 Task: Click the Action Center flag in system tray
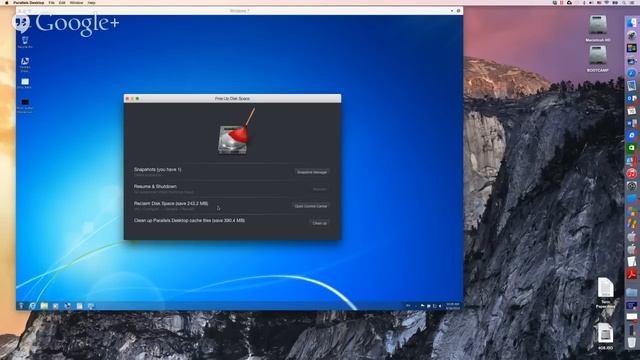(x=422, y=306)
